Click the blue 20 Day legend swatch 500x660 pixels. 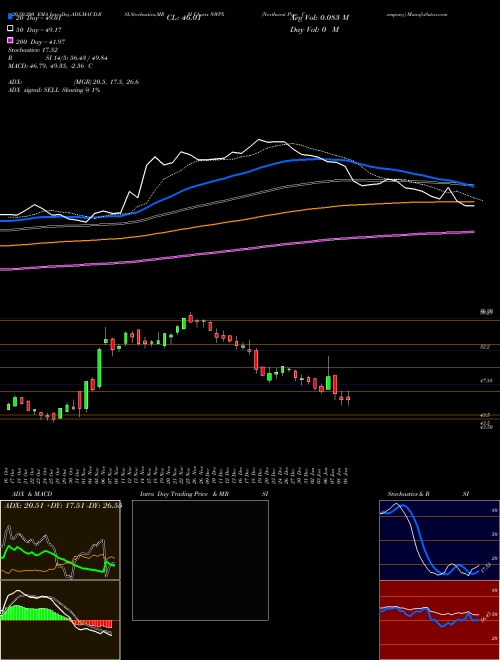(x=10, y=17)
